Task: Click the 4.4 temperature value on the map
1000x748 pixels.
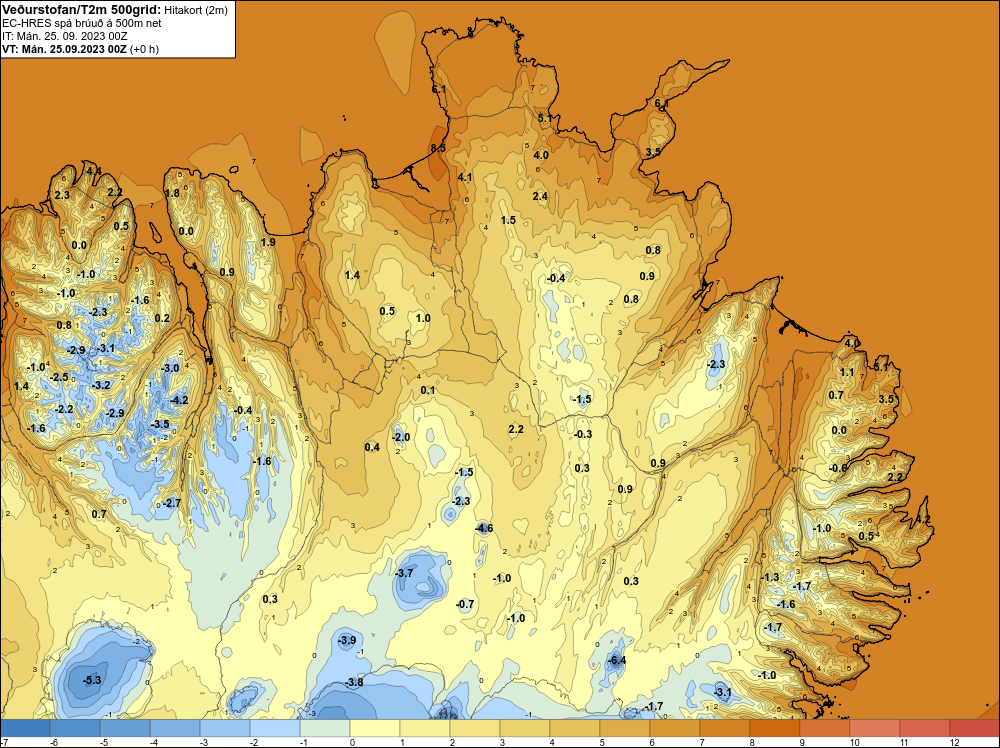Action: click(94, 170)
